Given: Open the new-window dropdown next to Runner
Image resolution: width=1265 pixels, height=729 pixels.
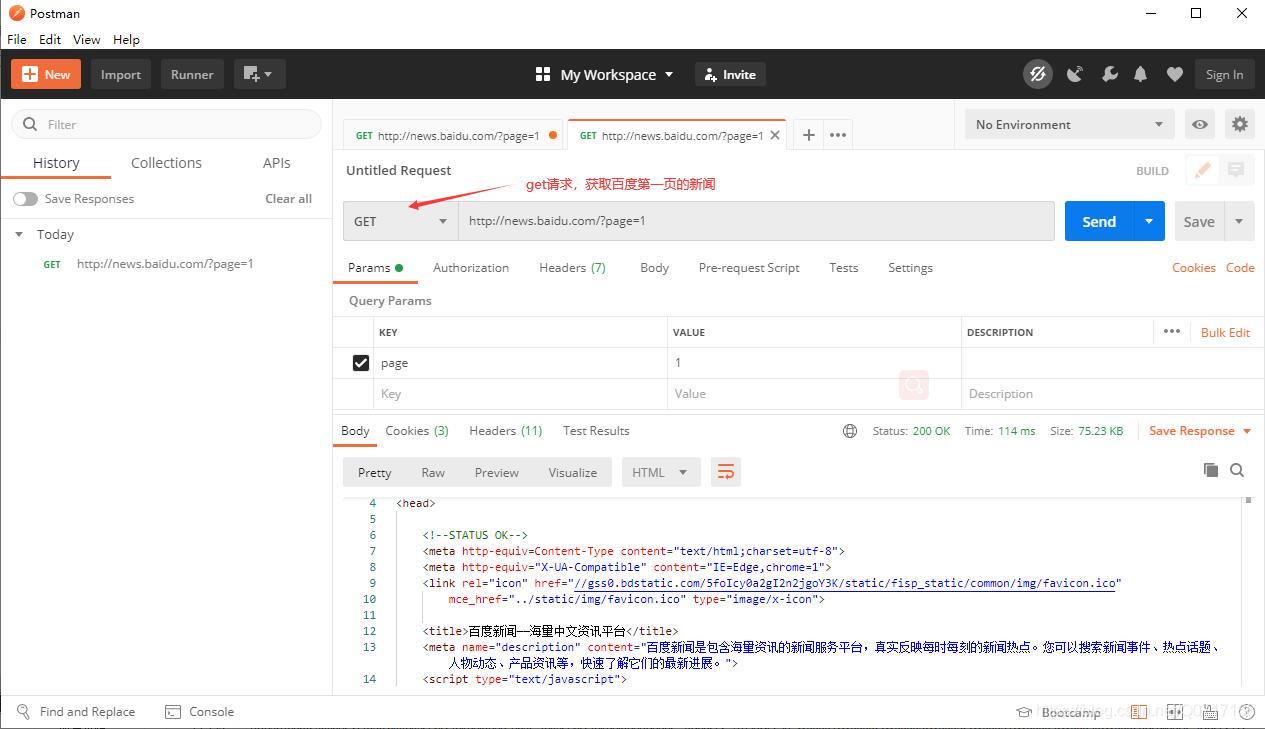Looking at the screenshot, I should click(260, 74).
